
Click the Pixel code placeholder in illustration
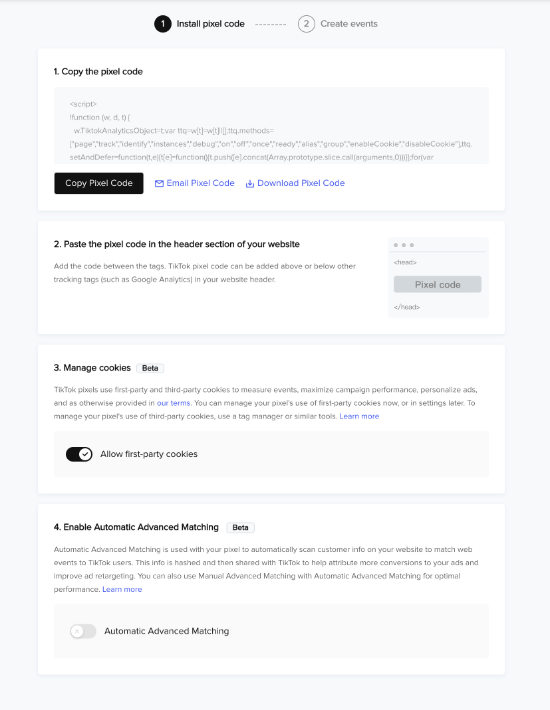[437, 284]
